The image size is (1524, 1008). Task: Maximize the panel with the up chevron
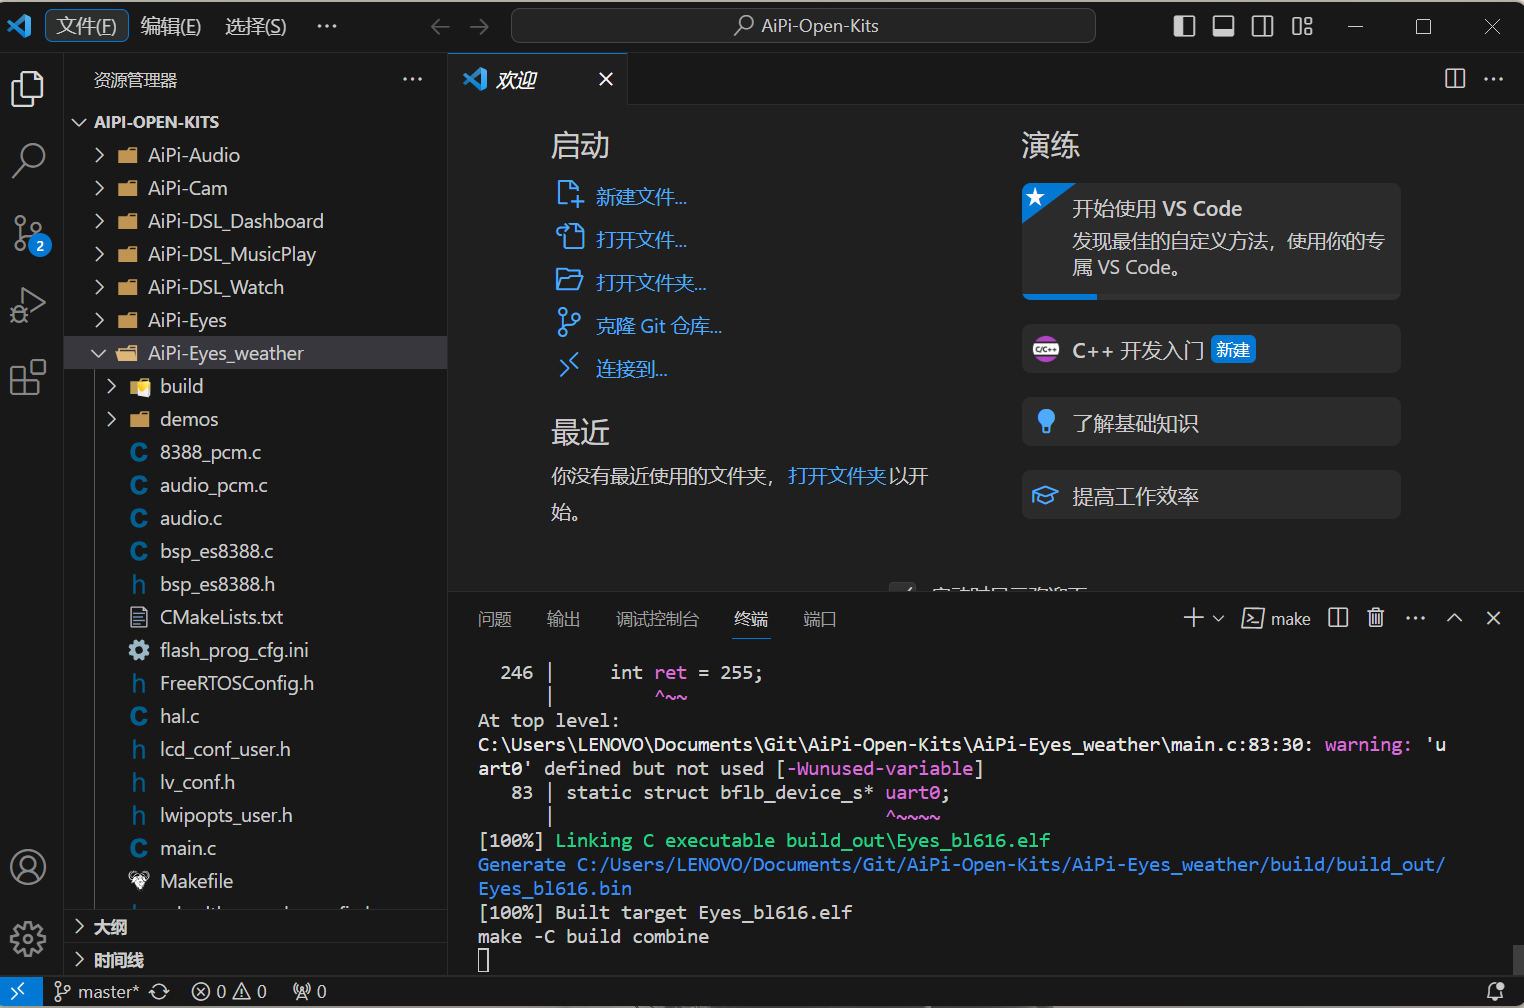(1455, 618)
